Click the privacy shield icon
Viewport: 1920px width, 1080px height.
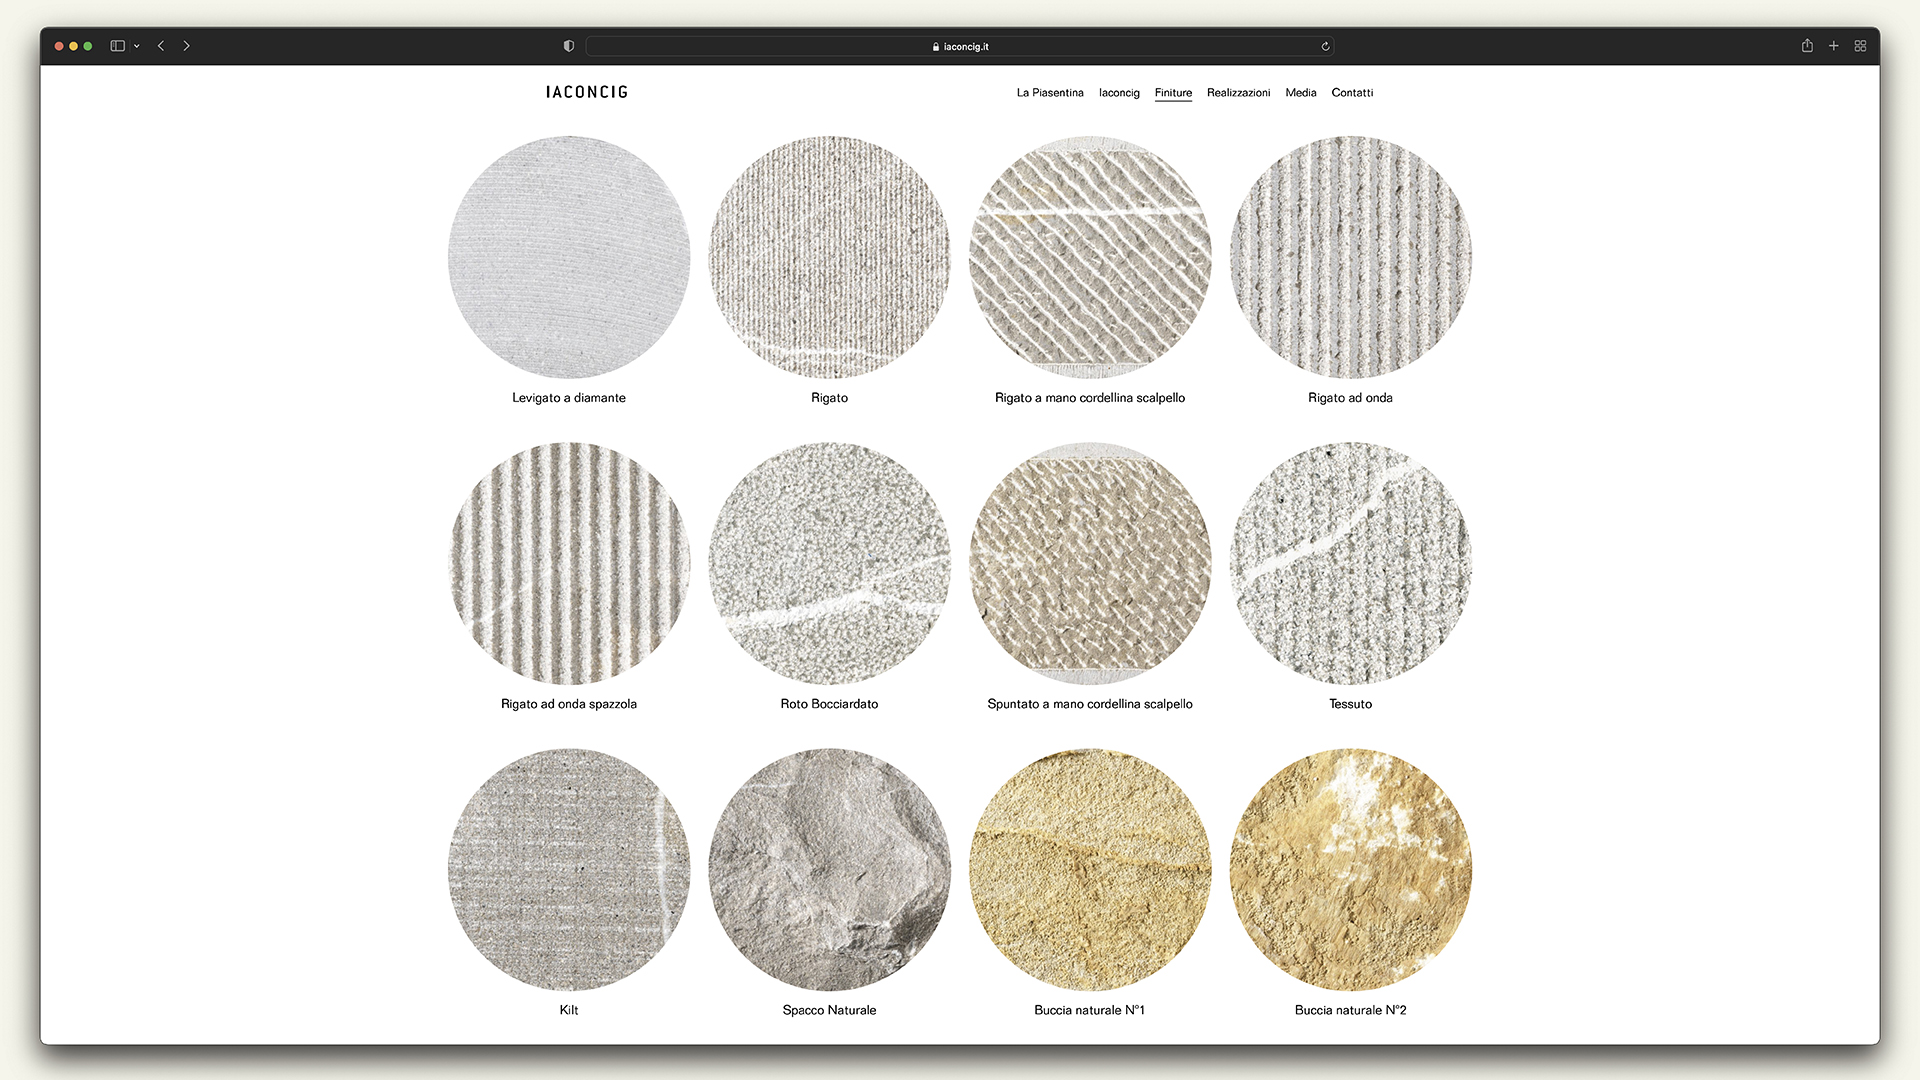pyautogui.click(x=569, y=46)
